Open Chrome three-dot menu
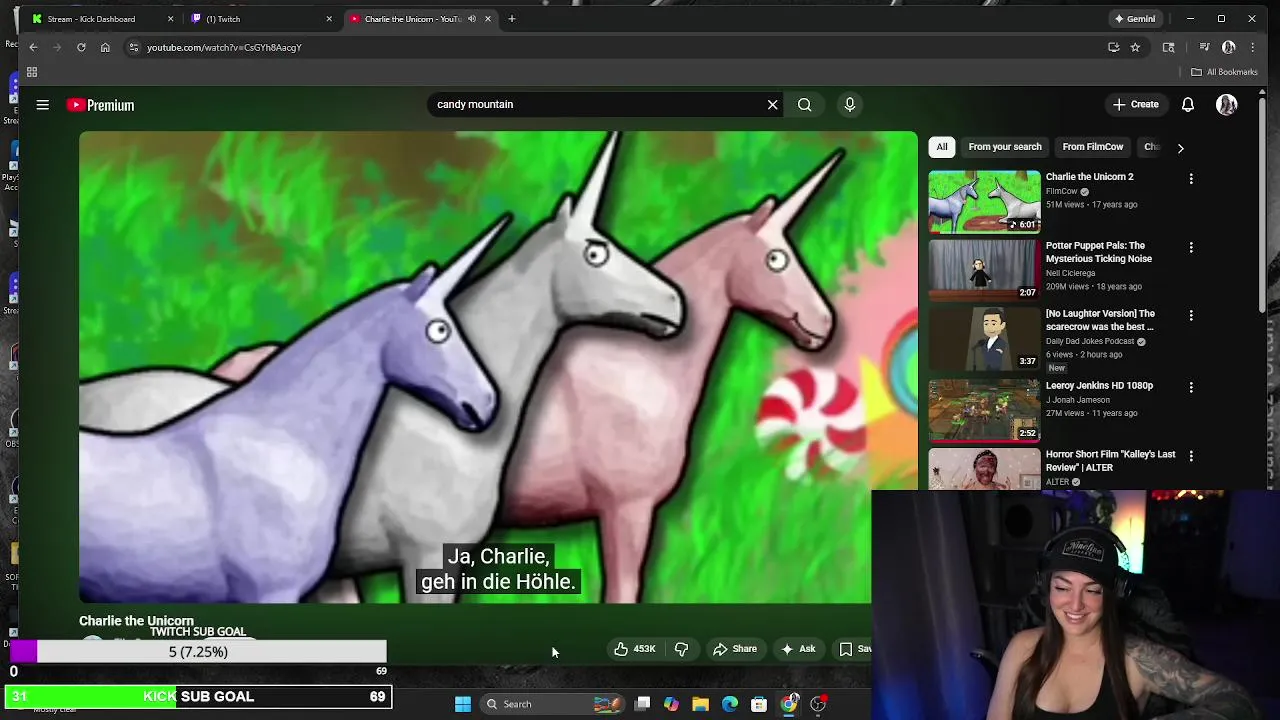Viewport: 1280px width, 720px height. coord(1253,47)
